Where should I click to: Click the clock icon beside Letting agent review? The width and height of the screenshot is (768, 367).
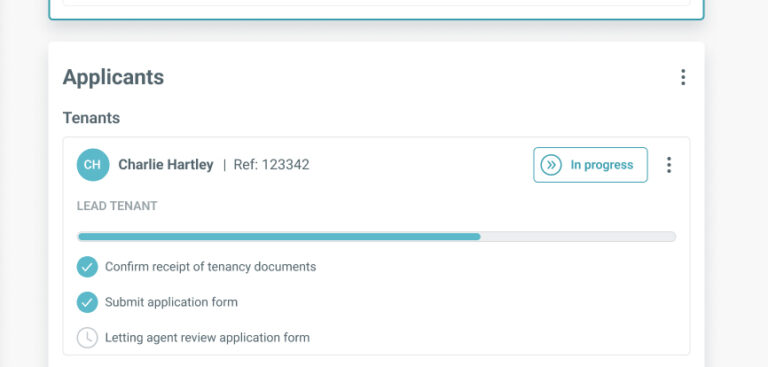click(87, 338)
